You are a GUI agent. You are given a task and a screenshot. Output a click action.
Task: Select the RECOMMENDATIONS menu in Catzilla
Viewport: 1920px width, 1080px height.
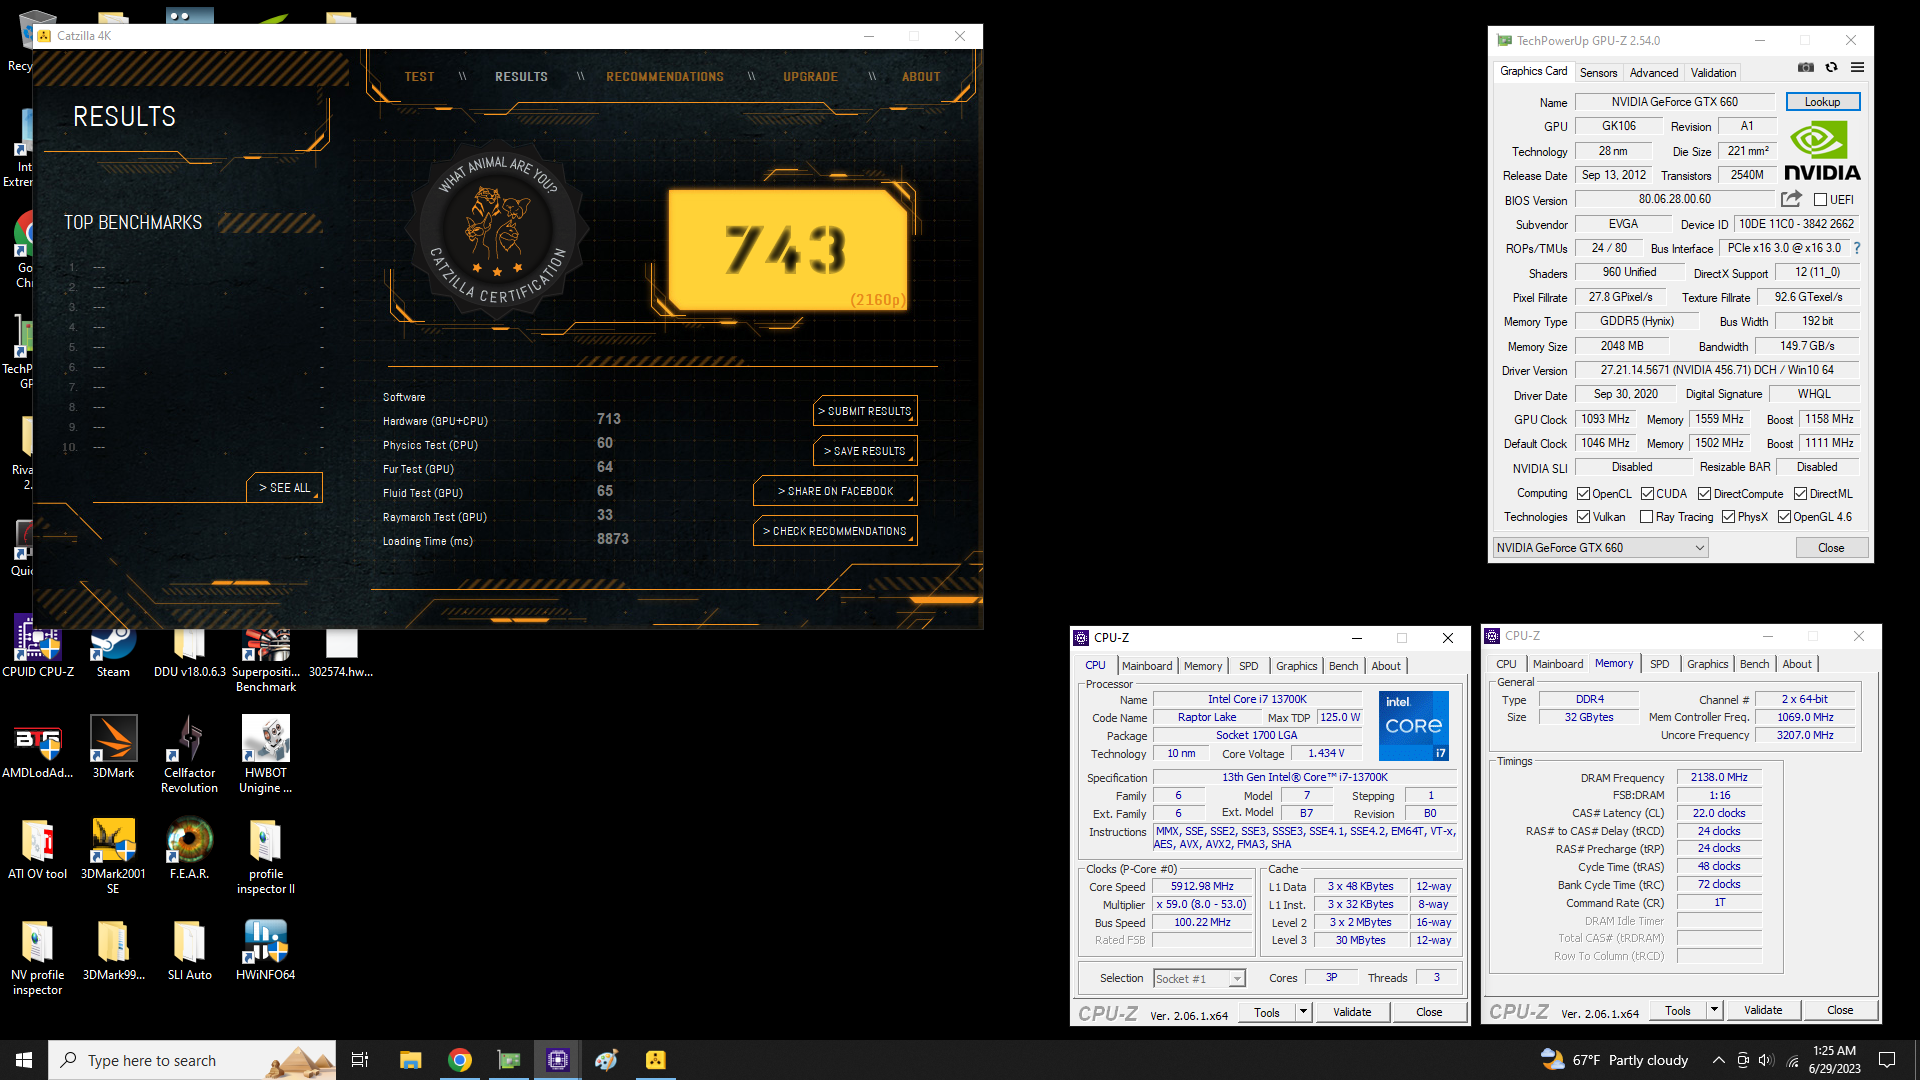pos(664,77)
